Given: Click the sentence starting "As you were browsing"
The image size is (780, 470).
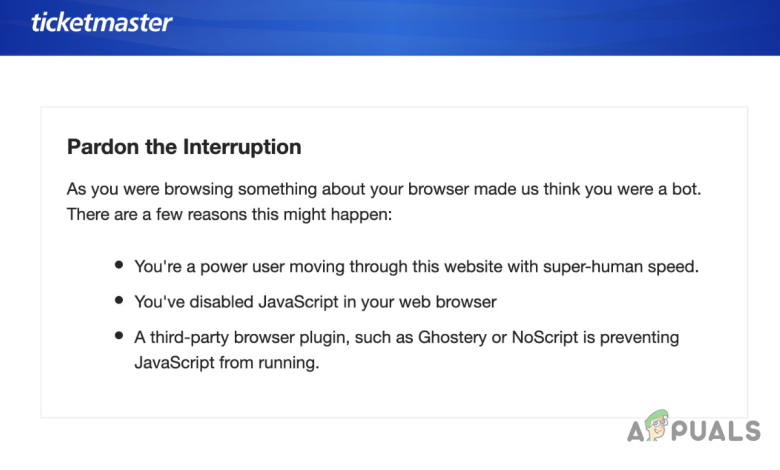Looking at the screenshot, I should [x=390, y=188].
